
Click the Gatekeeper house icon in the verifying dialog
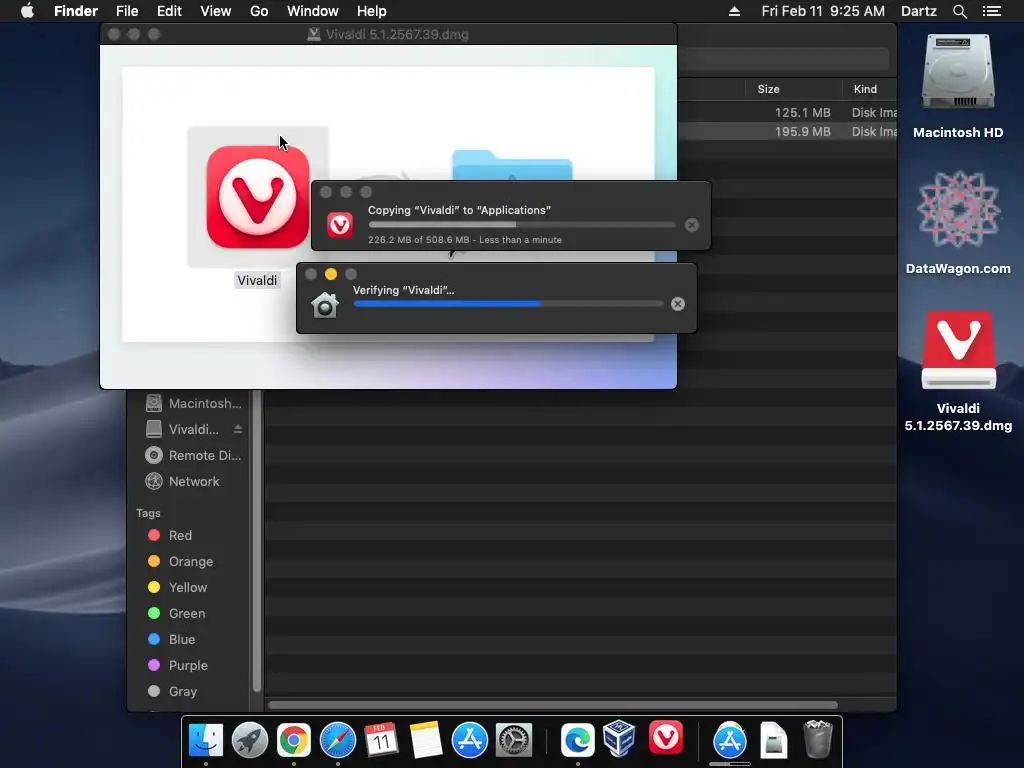[325, 305]
